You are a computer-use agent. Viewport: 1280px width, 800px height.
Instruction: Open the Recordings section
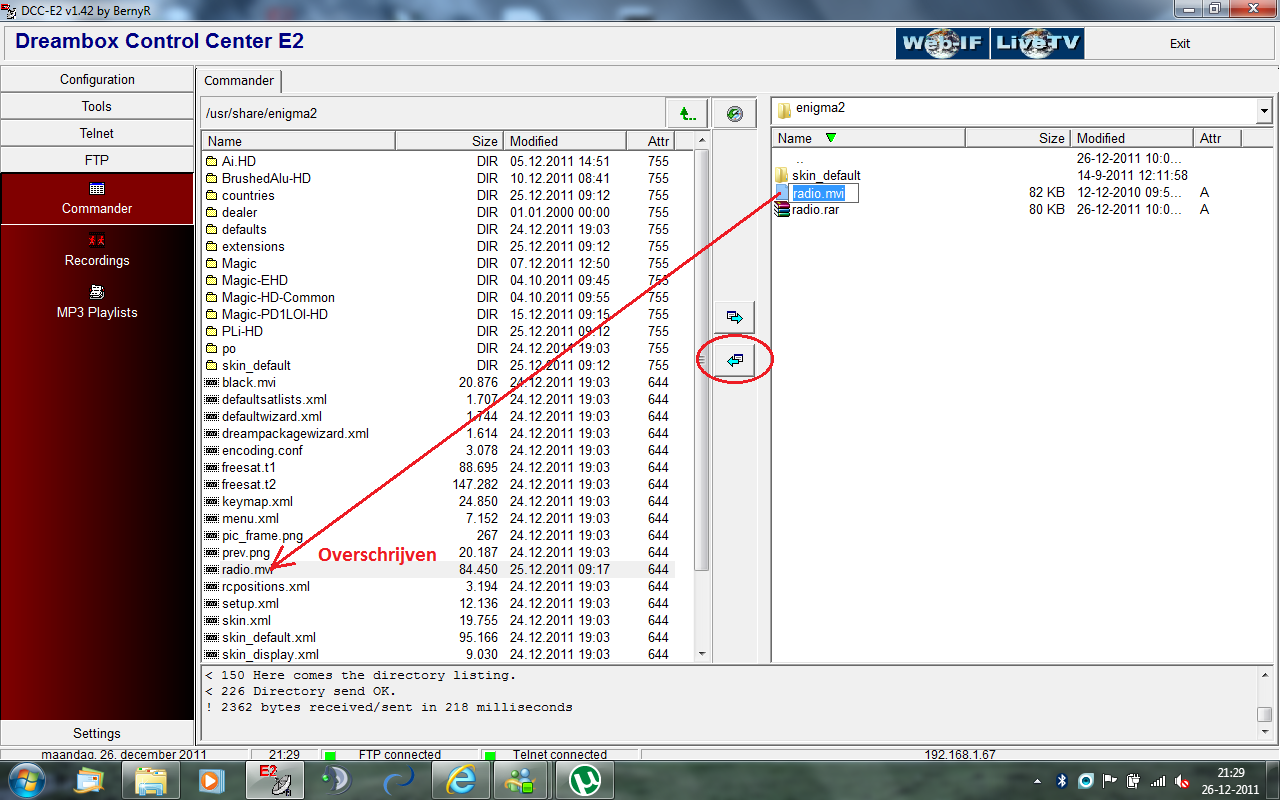[97, 250]
